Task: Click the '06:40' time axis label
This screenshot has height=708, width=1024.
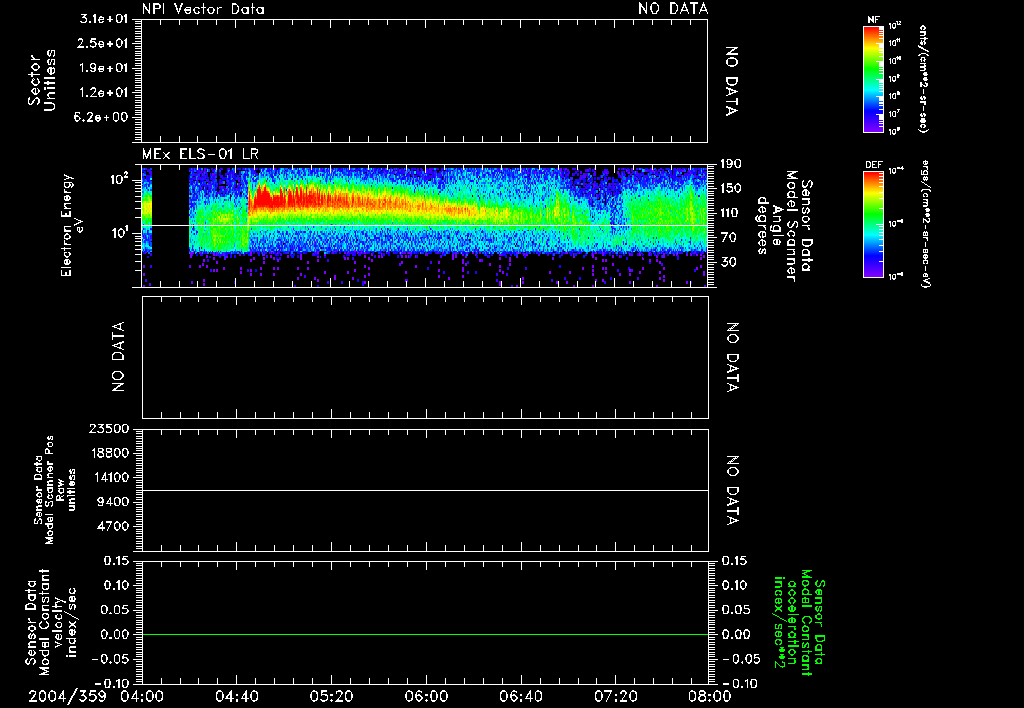Action: (x=520, y=696)
